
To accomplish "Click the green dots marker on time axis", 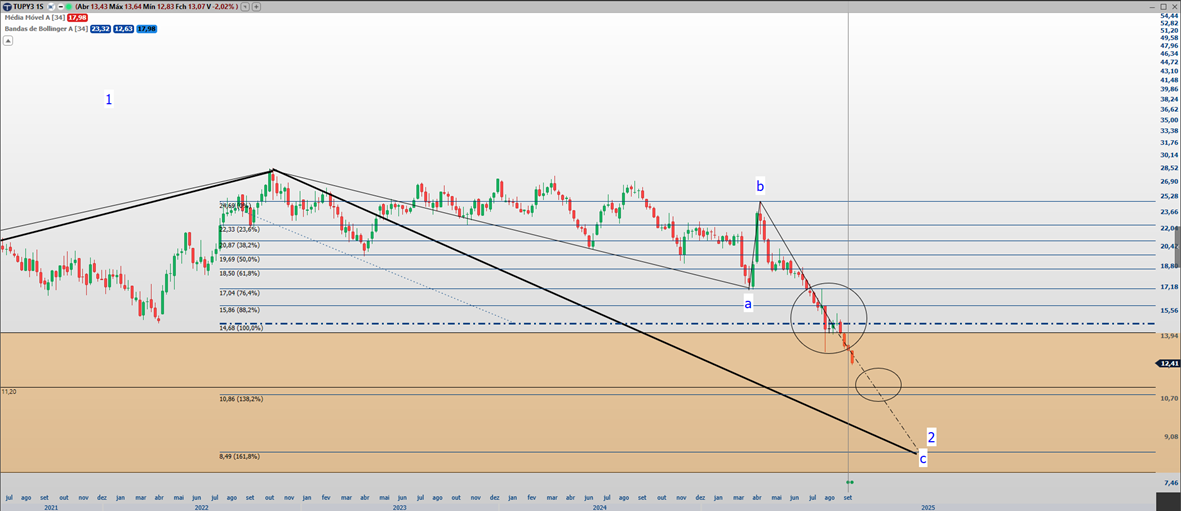I will pos(849,483).
